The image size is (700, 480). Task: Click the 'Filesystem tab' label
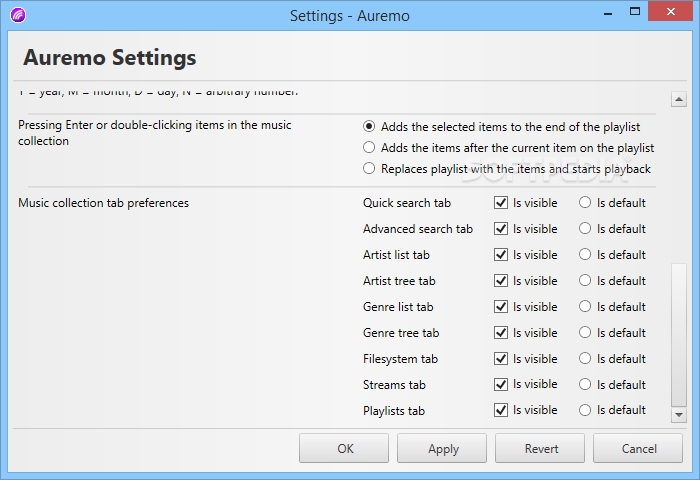400,359
